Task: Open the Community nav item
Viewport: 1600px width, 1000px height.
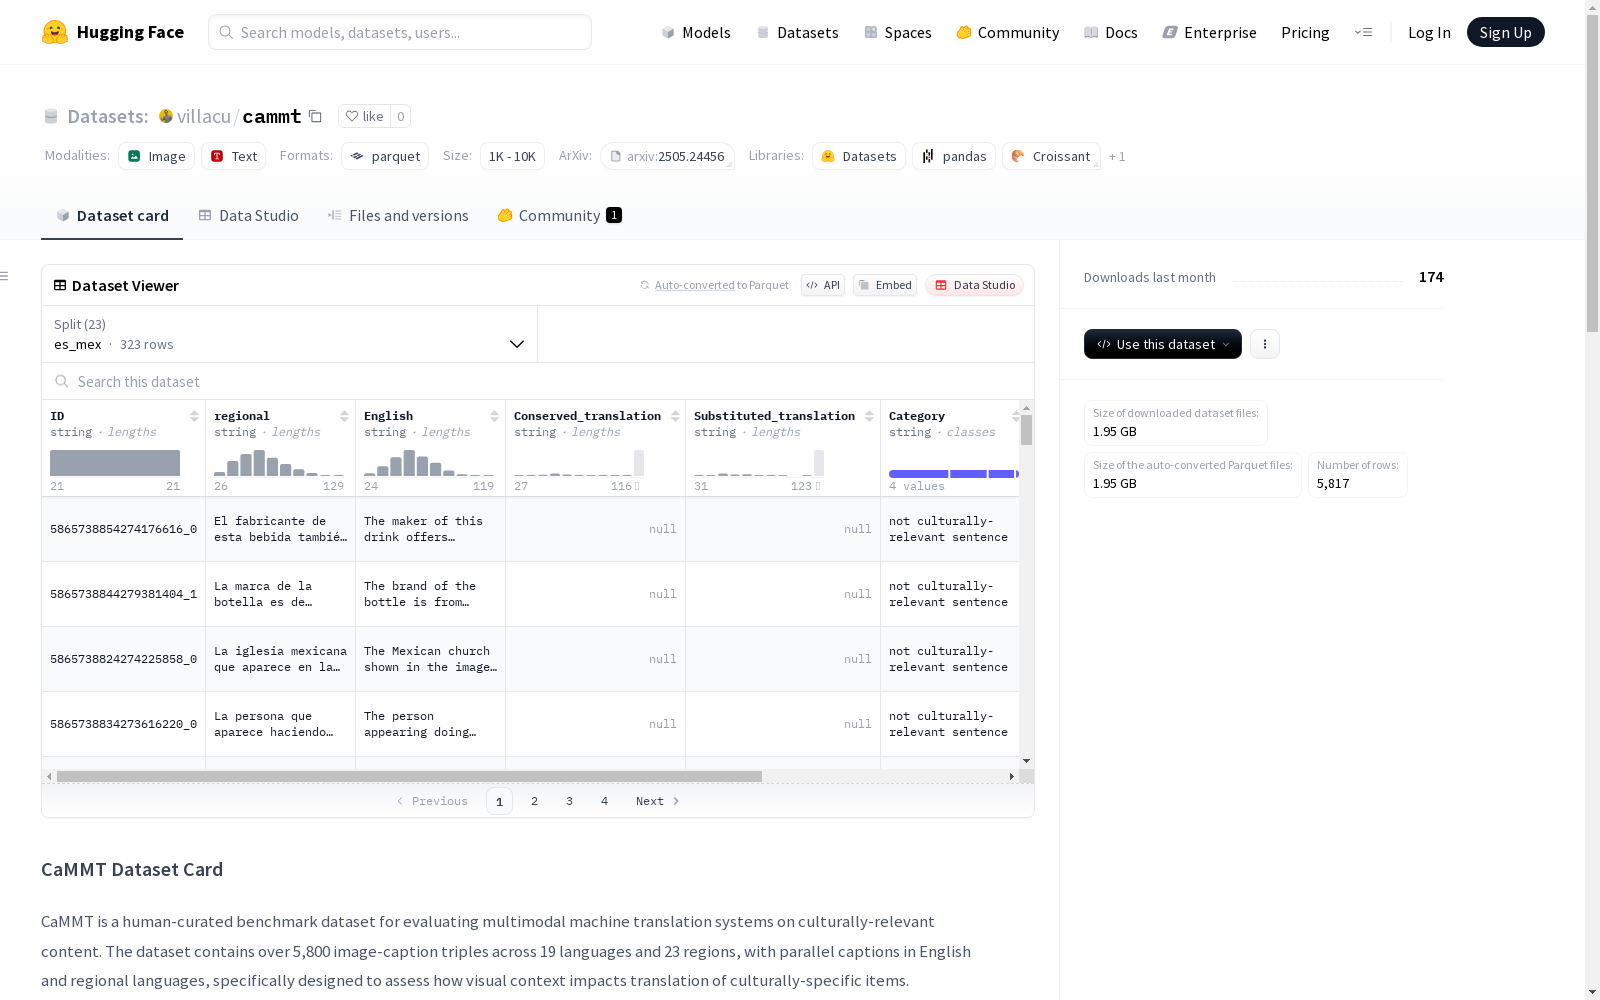Action: point(1008,32)
